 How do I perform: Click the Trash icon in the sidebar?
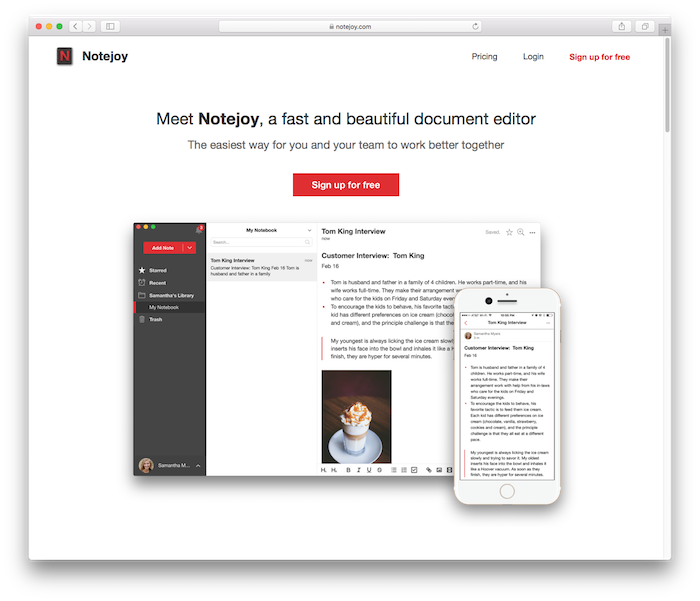[x=142, y=319]
